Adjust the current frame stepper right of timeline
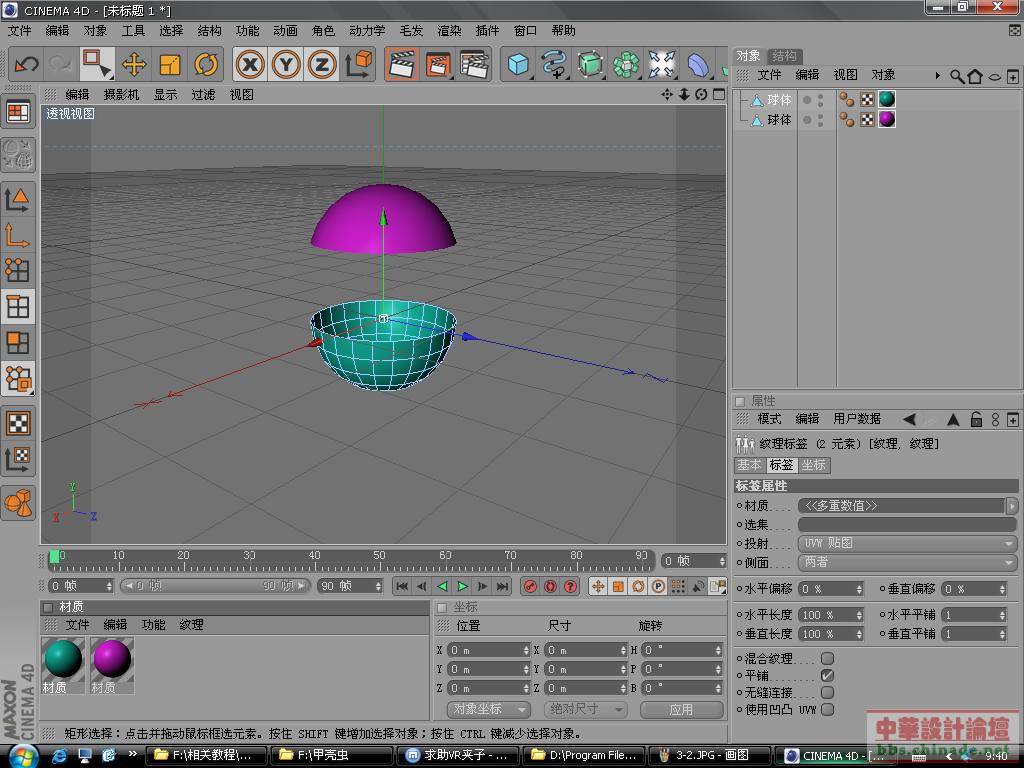 [x=722, y=561]
